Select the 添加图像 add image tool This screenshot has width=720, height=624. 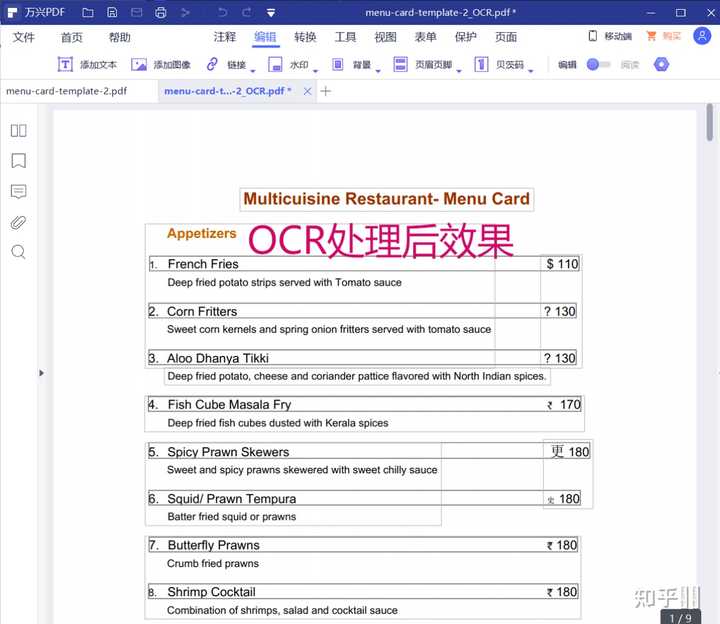(x=160, y=65)
